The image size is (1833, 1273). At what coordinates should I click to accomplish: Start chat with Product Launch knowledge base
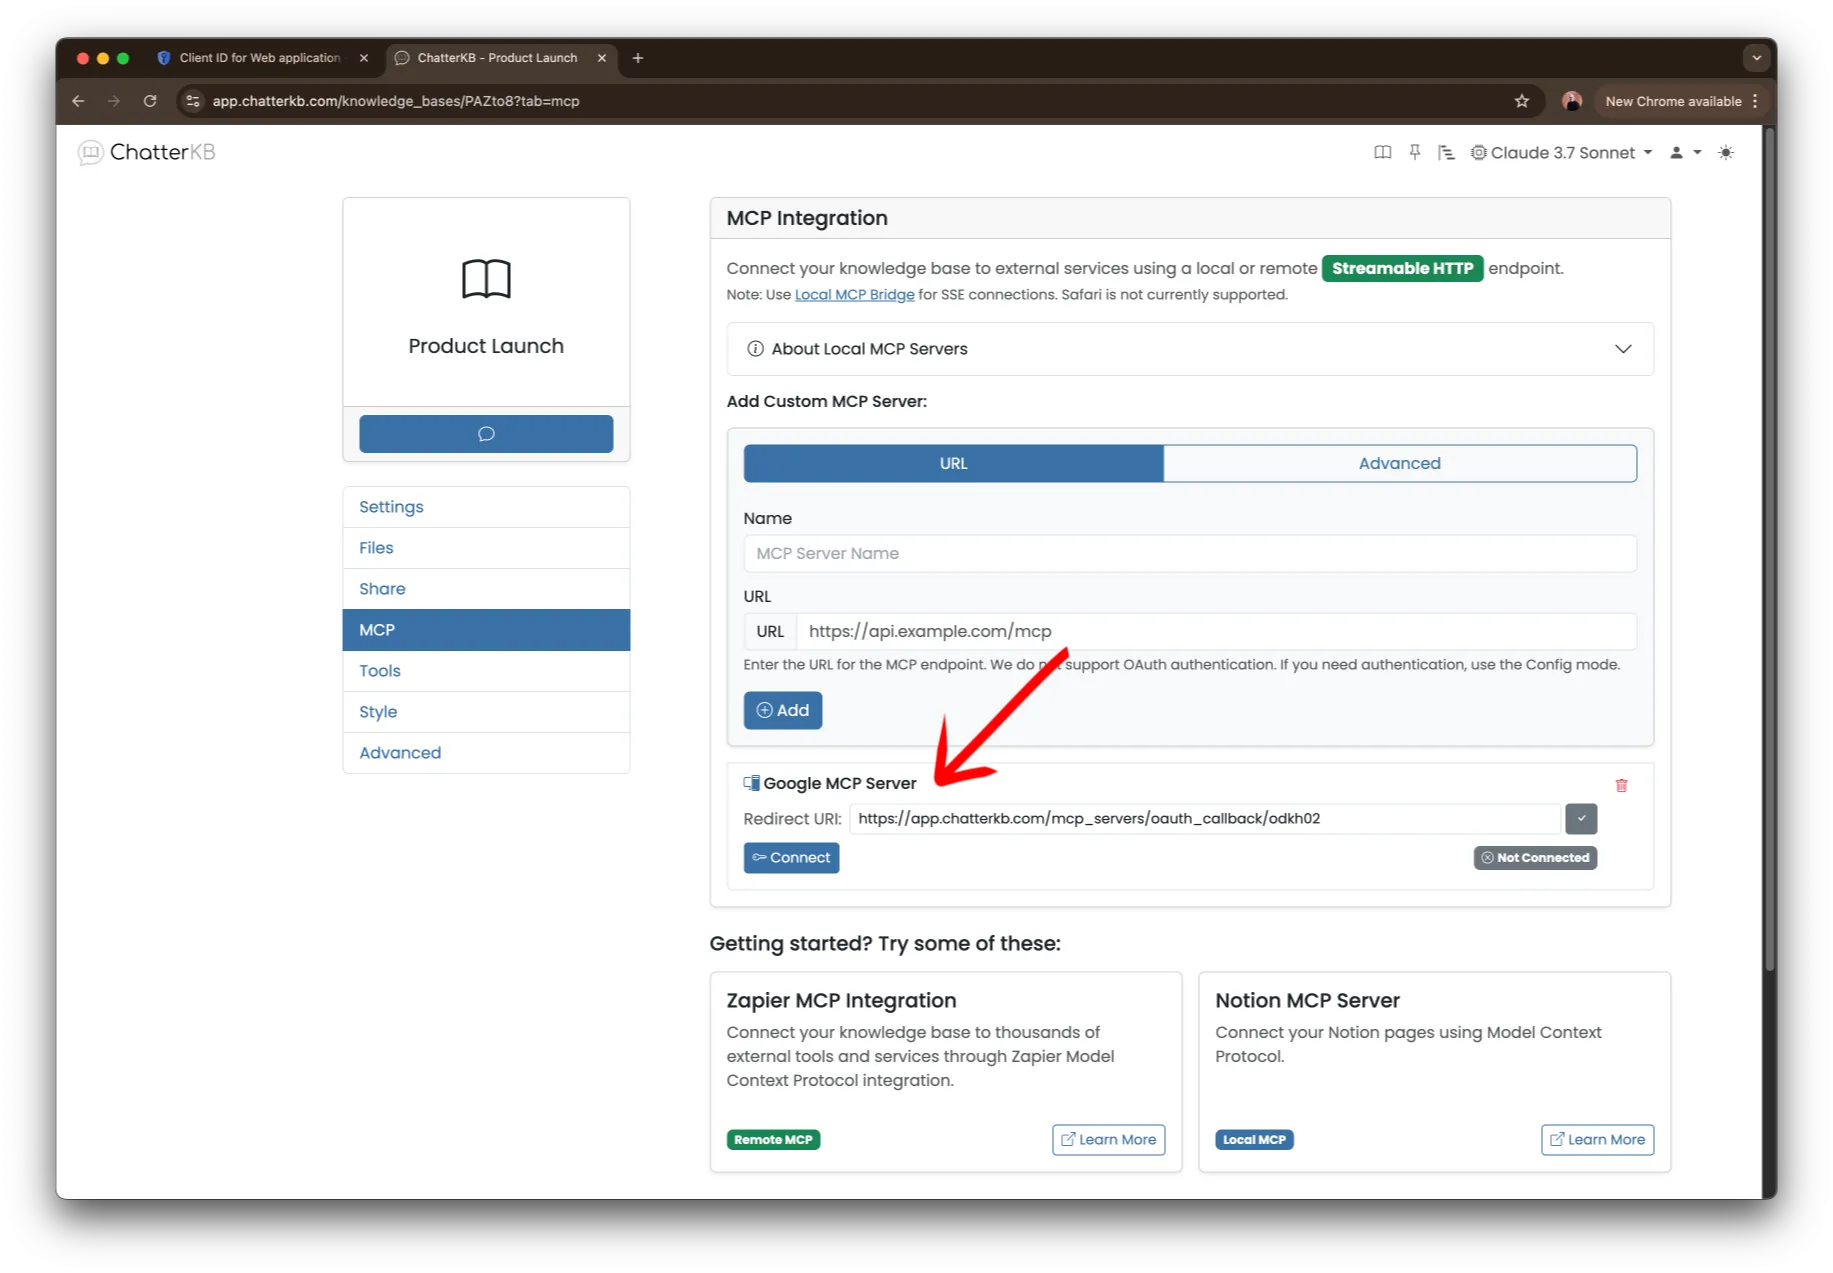(x=486, y=434)
